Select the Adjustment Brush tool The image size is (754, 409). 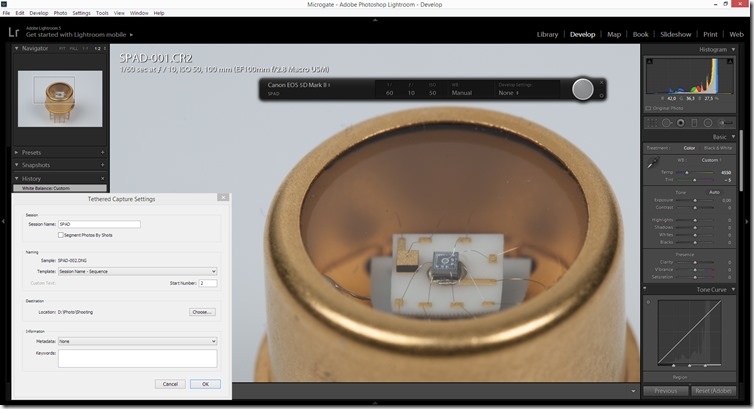(726, 123)
